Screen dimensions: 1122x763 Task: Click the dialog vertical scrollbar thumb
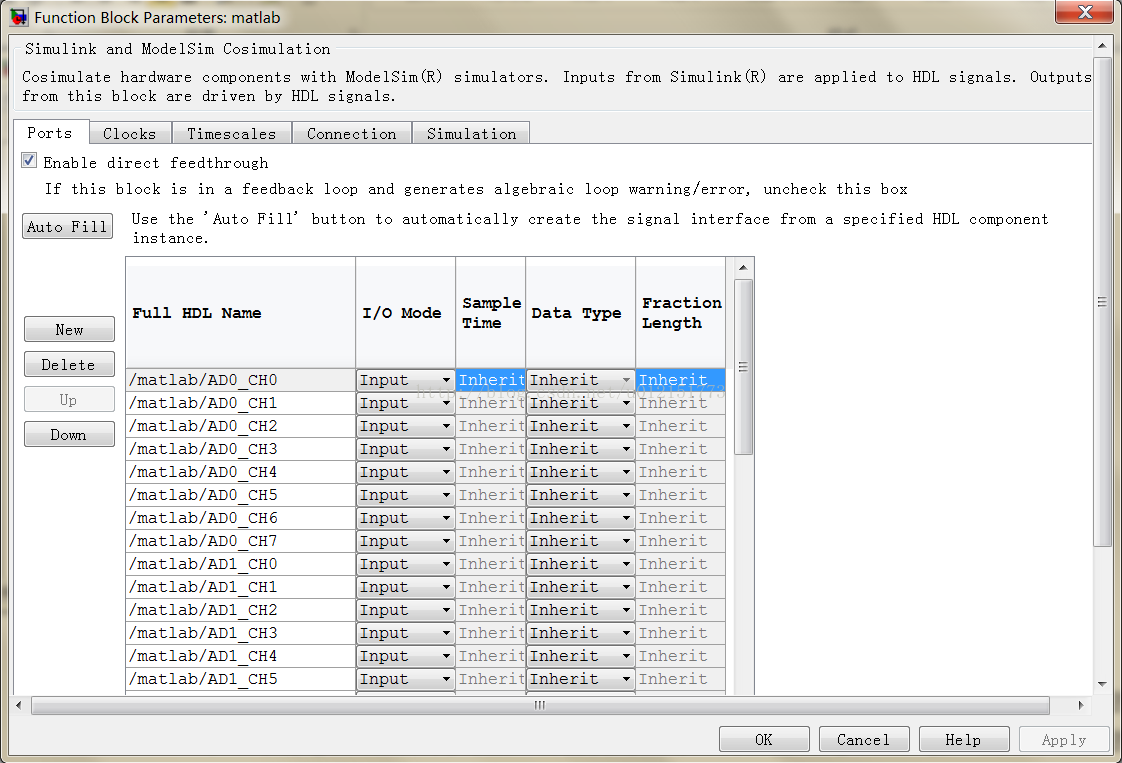click(x=1102, y=301)
